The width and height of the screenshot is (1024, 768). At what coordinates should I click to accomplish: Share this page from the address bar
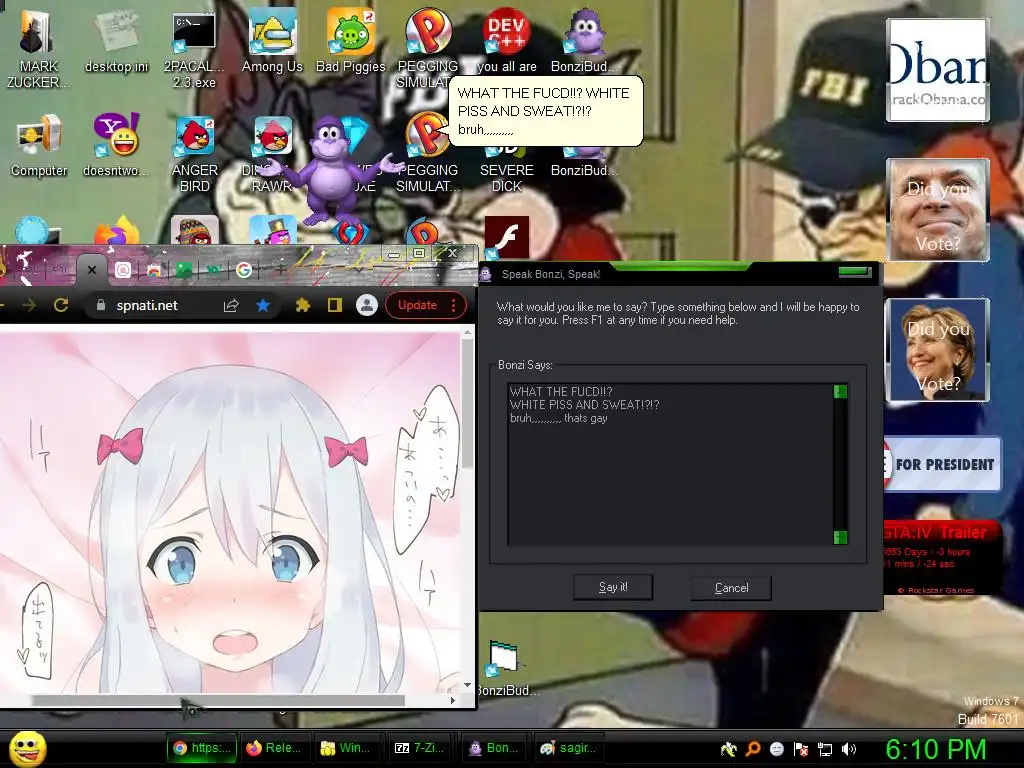pyautogui.click(x=231, y=305)
